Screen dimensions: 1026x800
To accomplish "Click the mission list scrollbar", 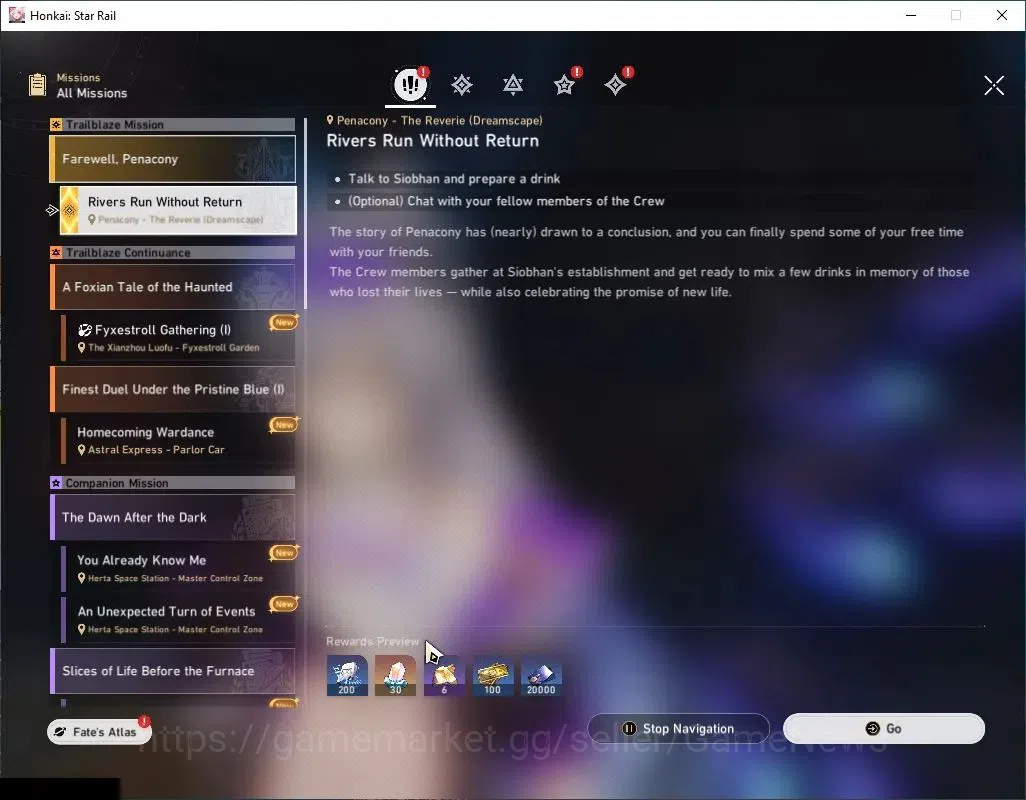I will [306, 213].
